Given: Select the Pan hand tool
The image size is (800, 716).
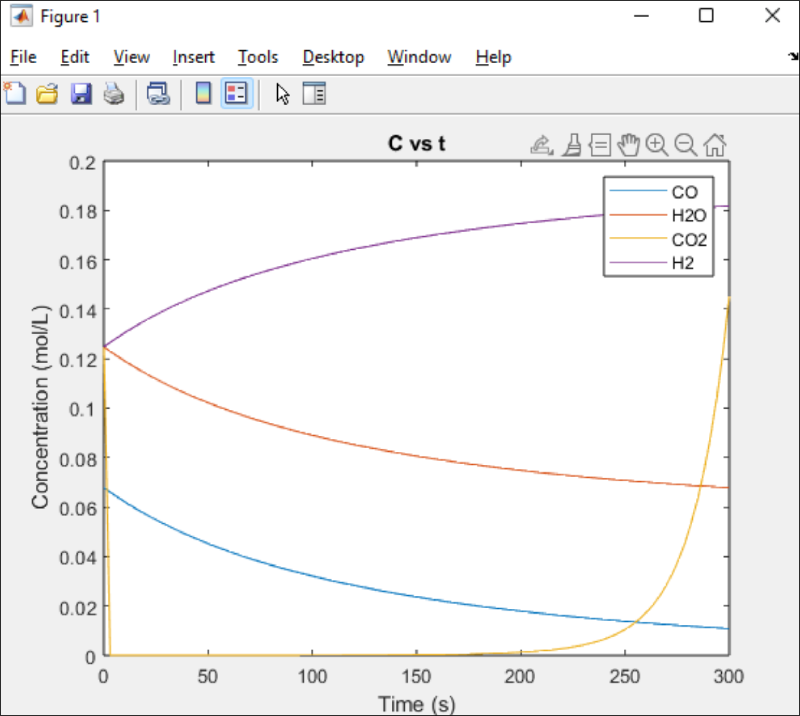Looking at the screenshot, I should point(629,145).
